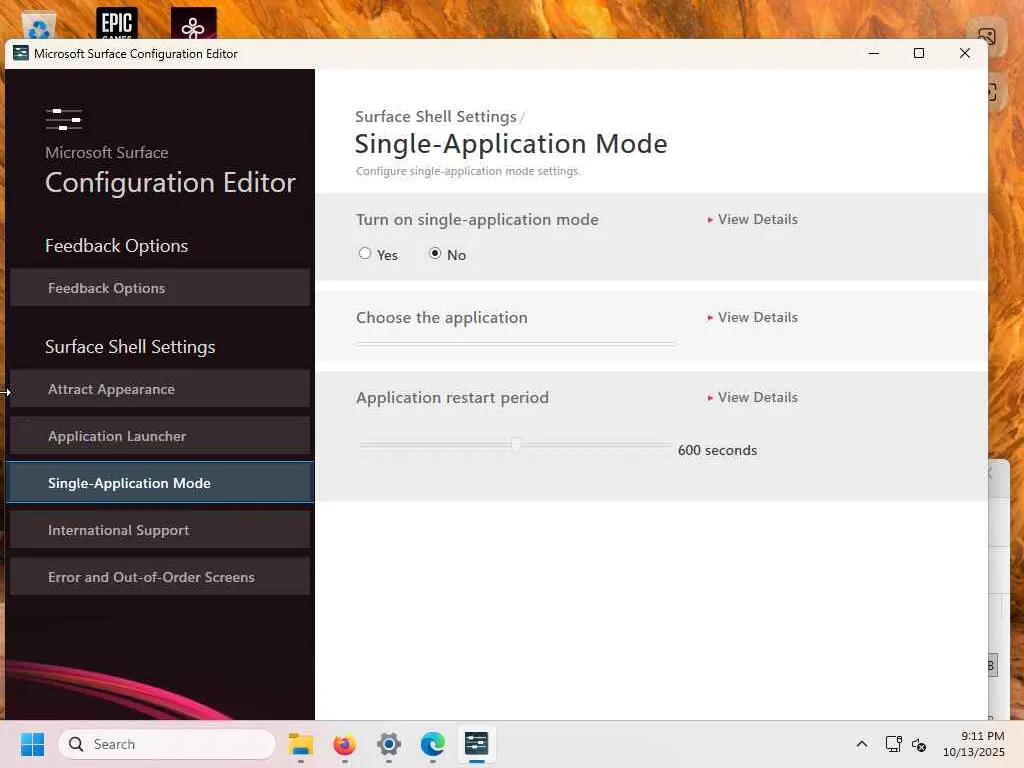Click Surface Configuration Editor taskbar icon
Screen dimensions: 1024x768
point(477,744)
